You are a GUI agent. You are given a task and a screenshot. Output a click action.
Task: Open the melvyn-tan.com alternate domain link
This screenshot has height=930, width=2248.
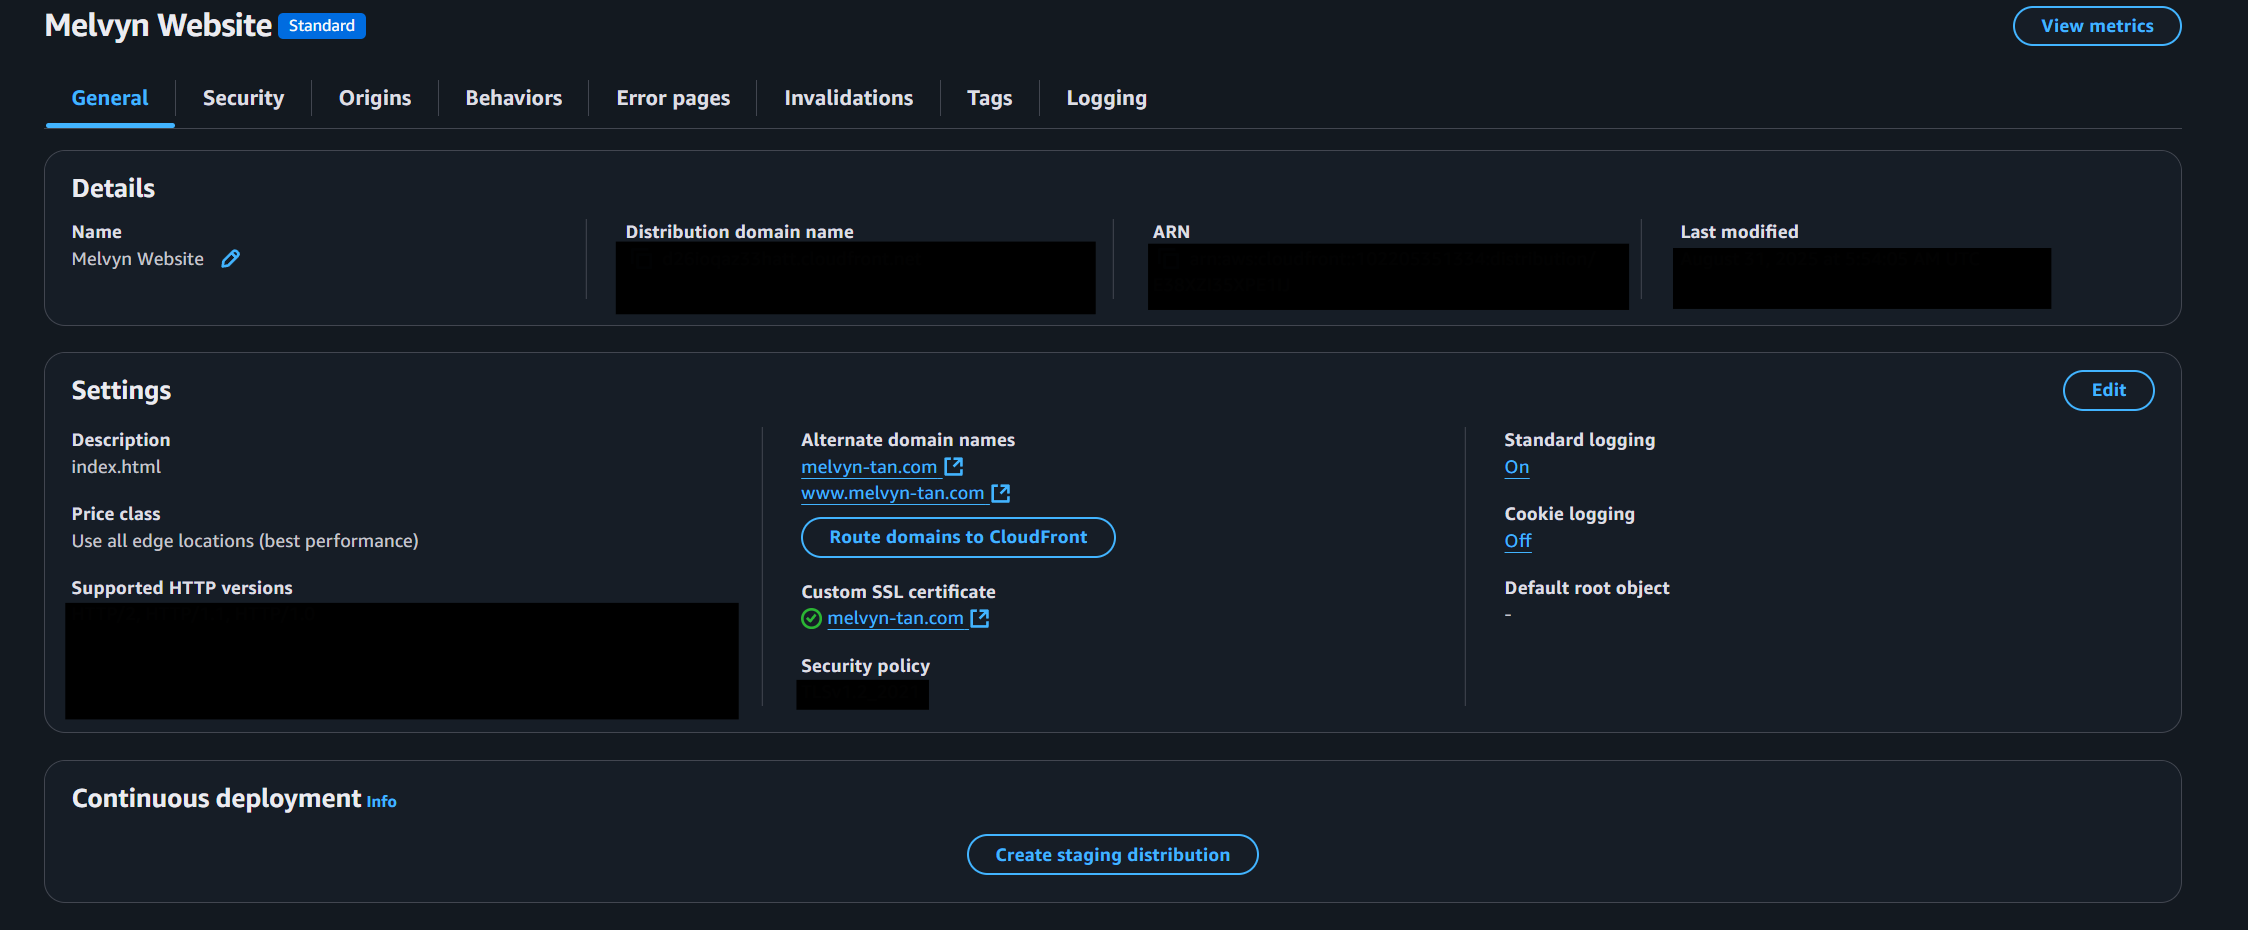click(869, 467)
